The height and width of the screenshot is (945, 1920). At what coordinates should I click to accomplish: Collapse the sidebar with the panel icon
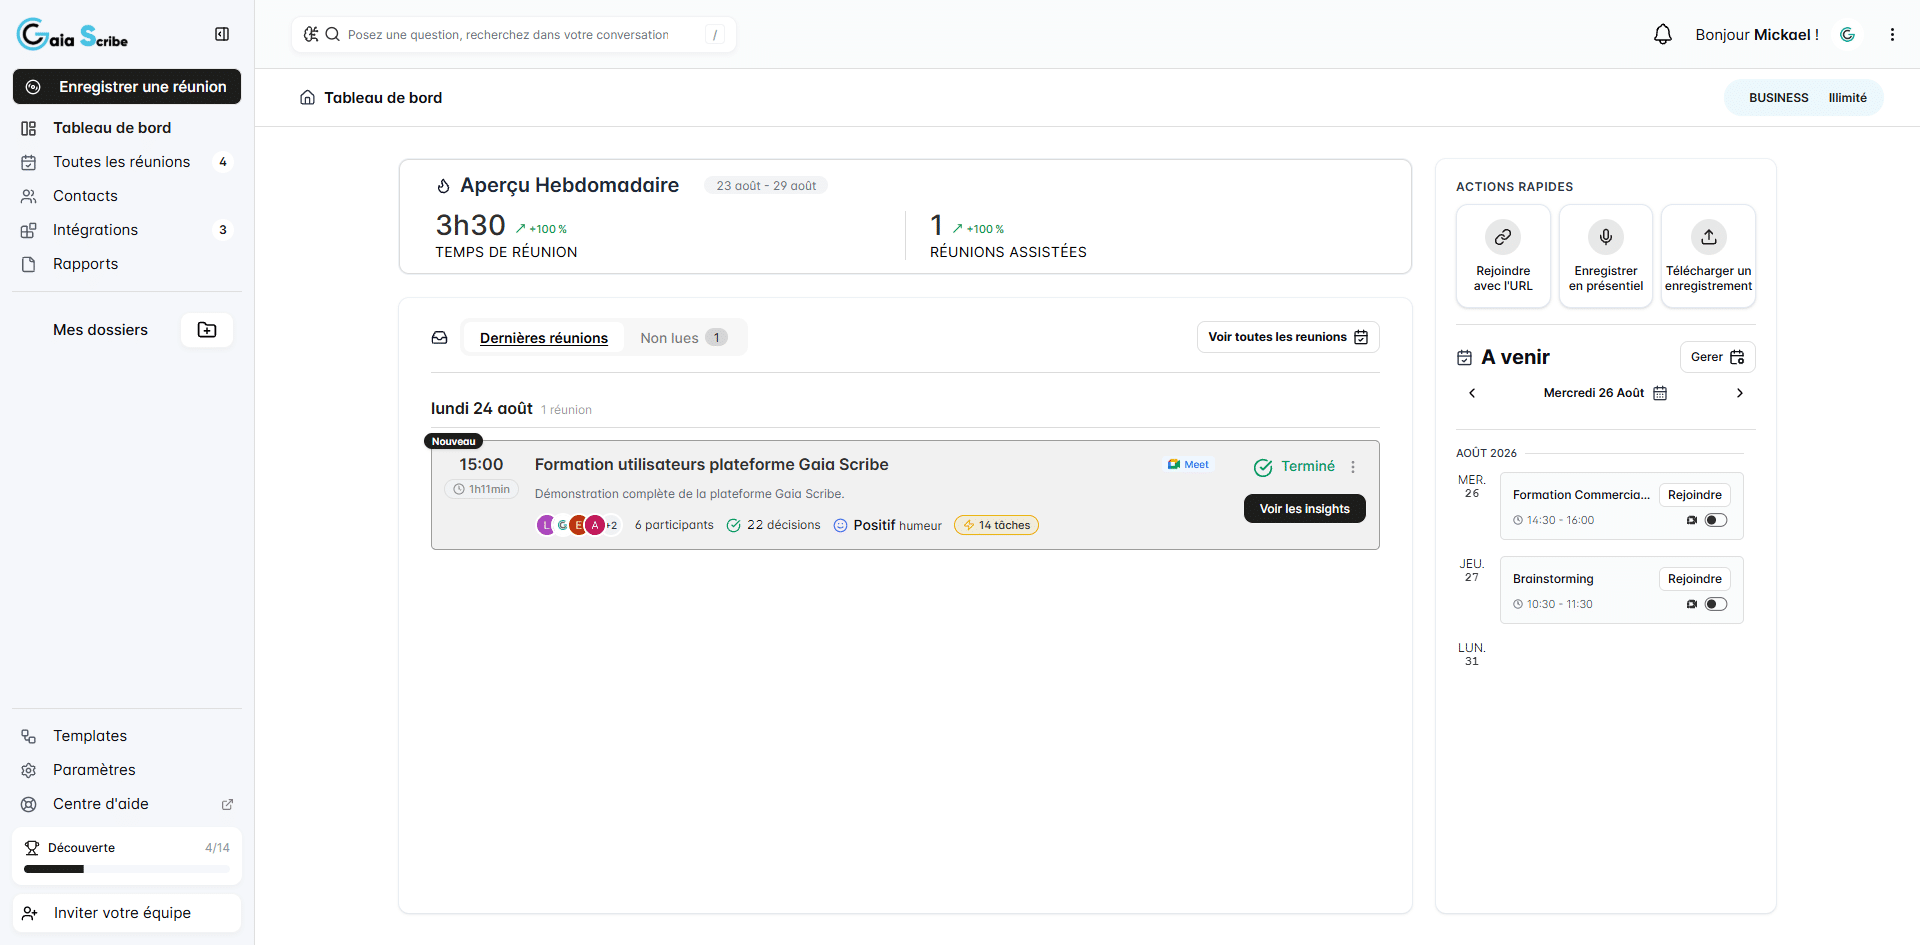[x=222, y=34]
